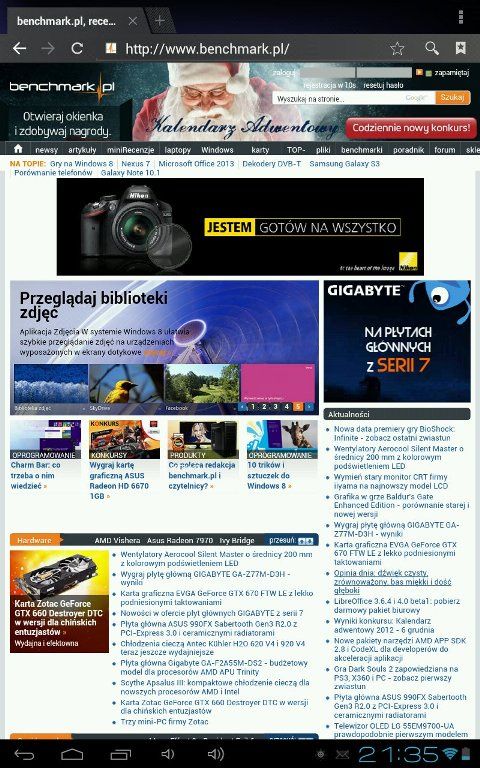Viewport: 480px width, 768px height.
Task: Open the karty menu item
Action: [260, 150]
